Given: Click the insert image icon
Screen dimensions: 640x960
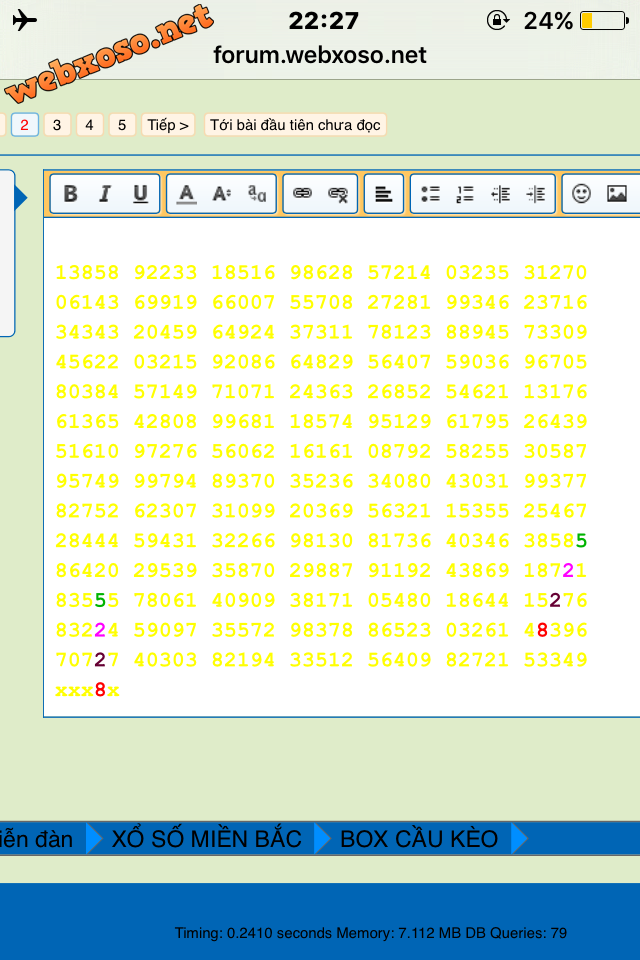Looking at the screenshot, I should (617, 194).
